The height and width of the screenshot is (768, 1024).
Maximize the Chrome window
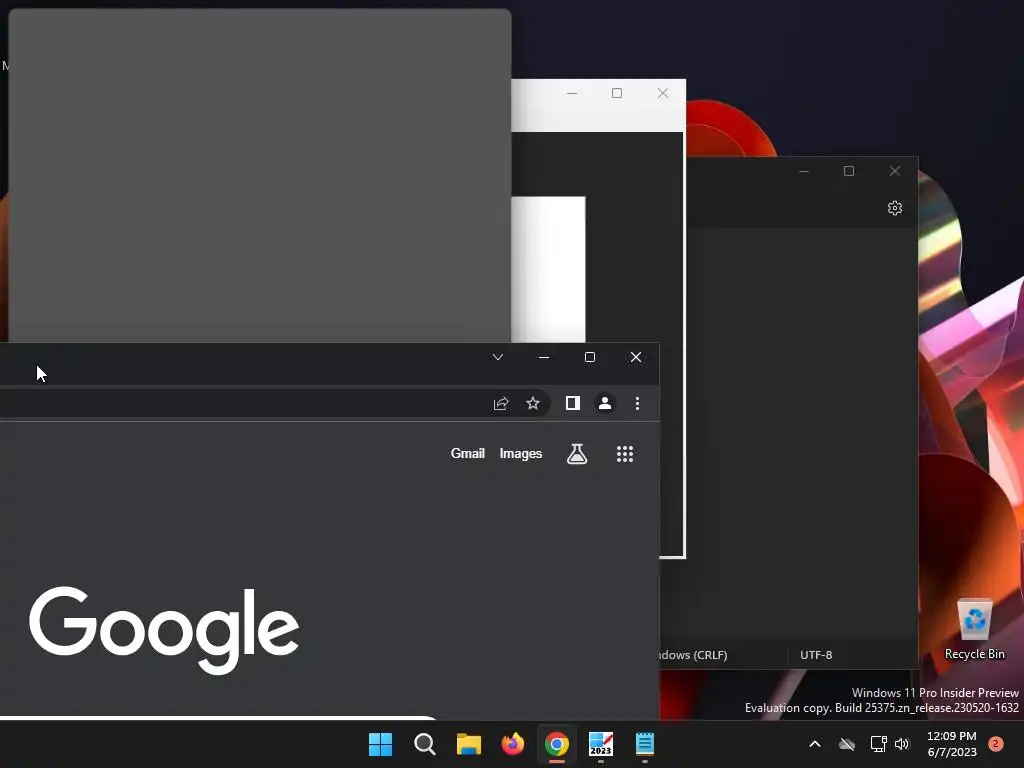point(590,357)
